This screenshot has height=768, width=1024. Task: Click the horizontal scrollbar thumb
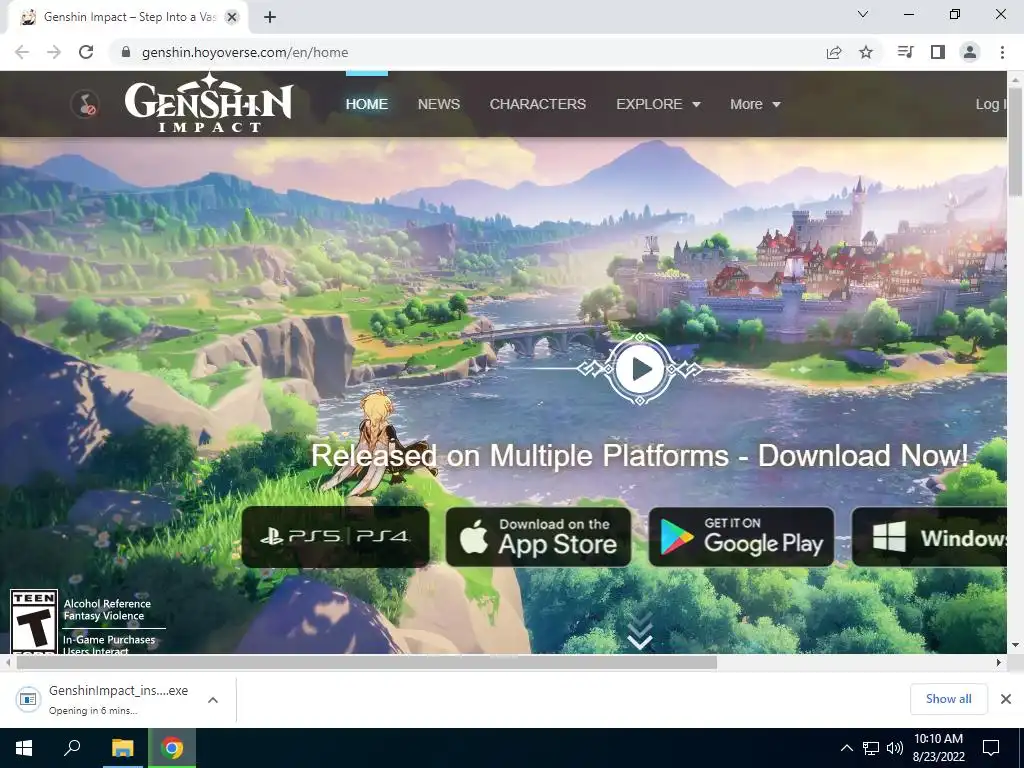pyautogui.click(x=366, y=662)
